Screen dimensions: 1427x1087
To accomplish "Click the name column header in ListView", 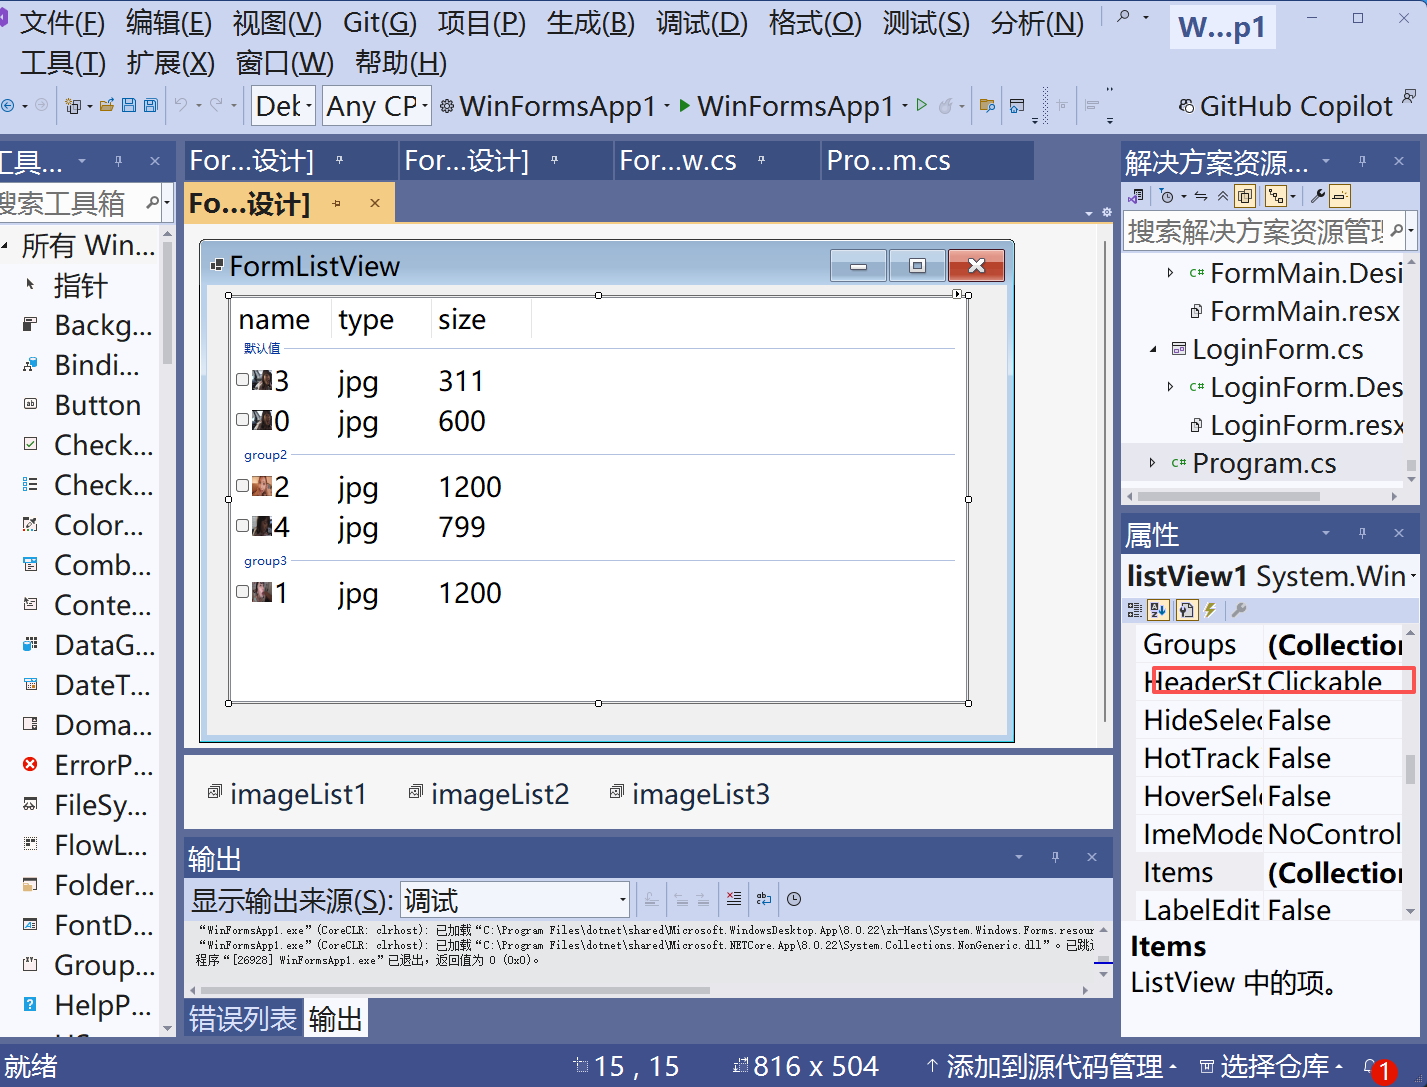I will (x=280, y=320).
